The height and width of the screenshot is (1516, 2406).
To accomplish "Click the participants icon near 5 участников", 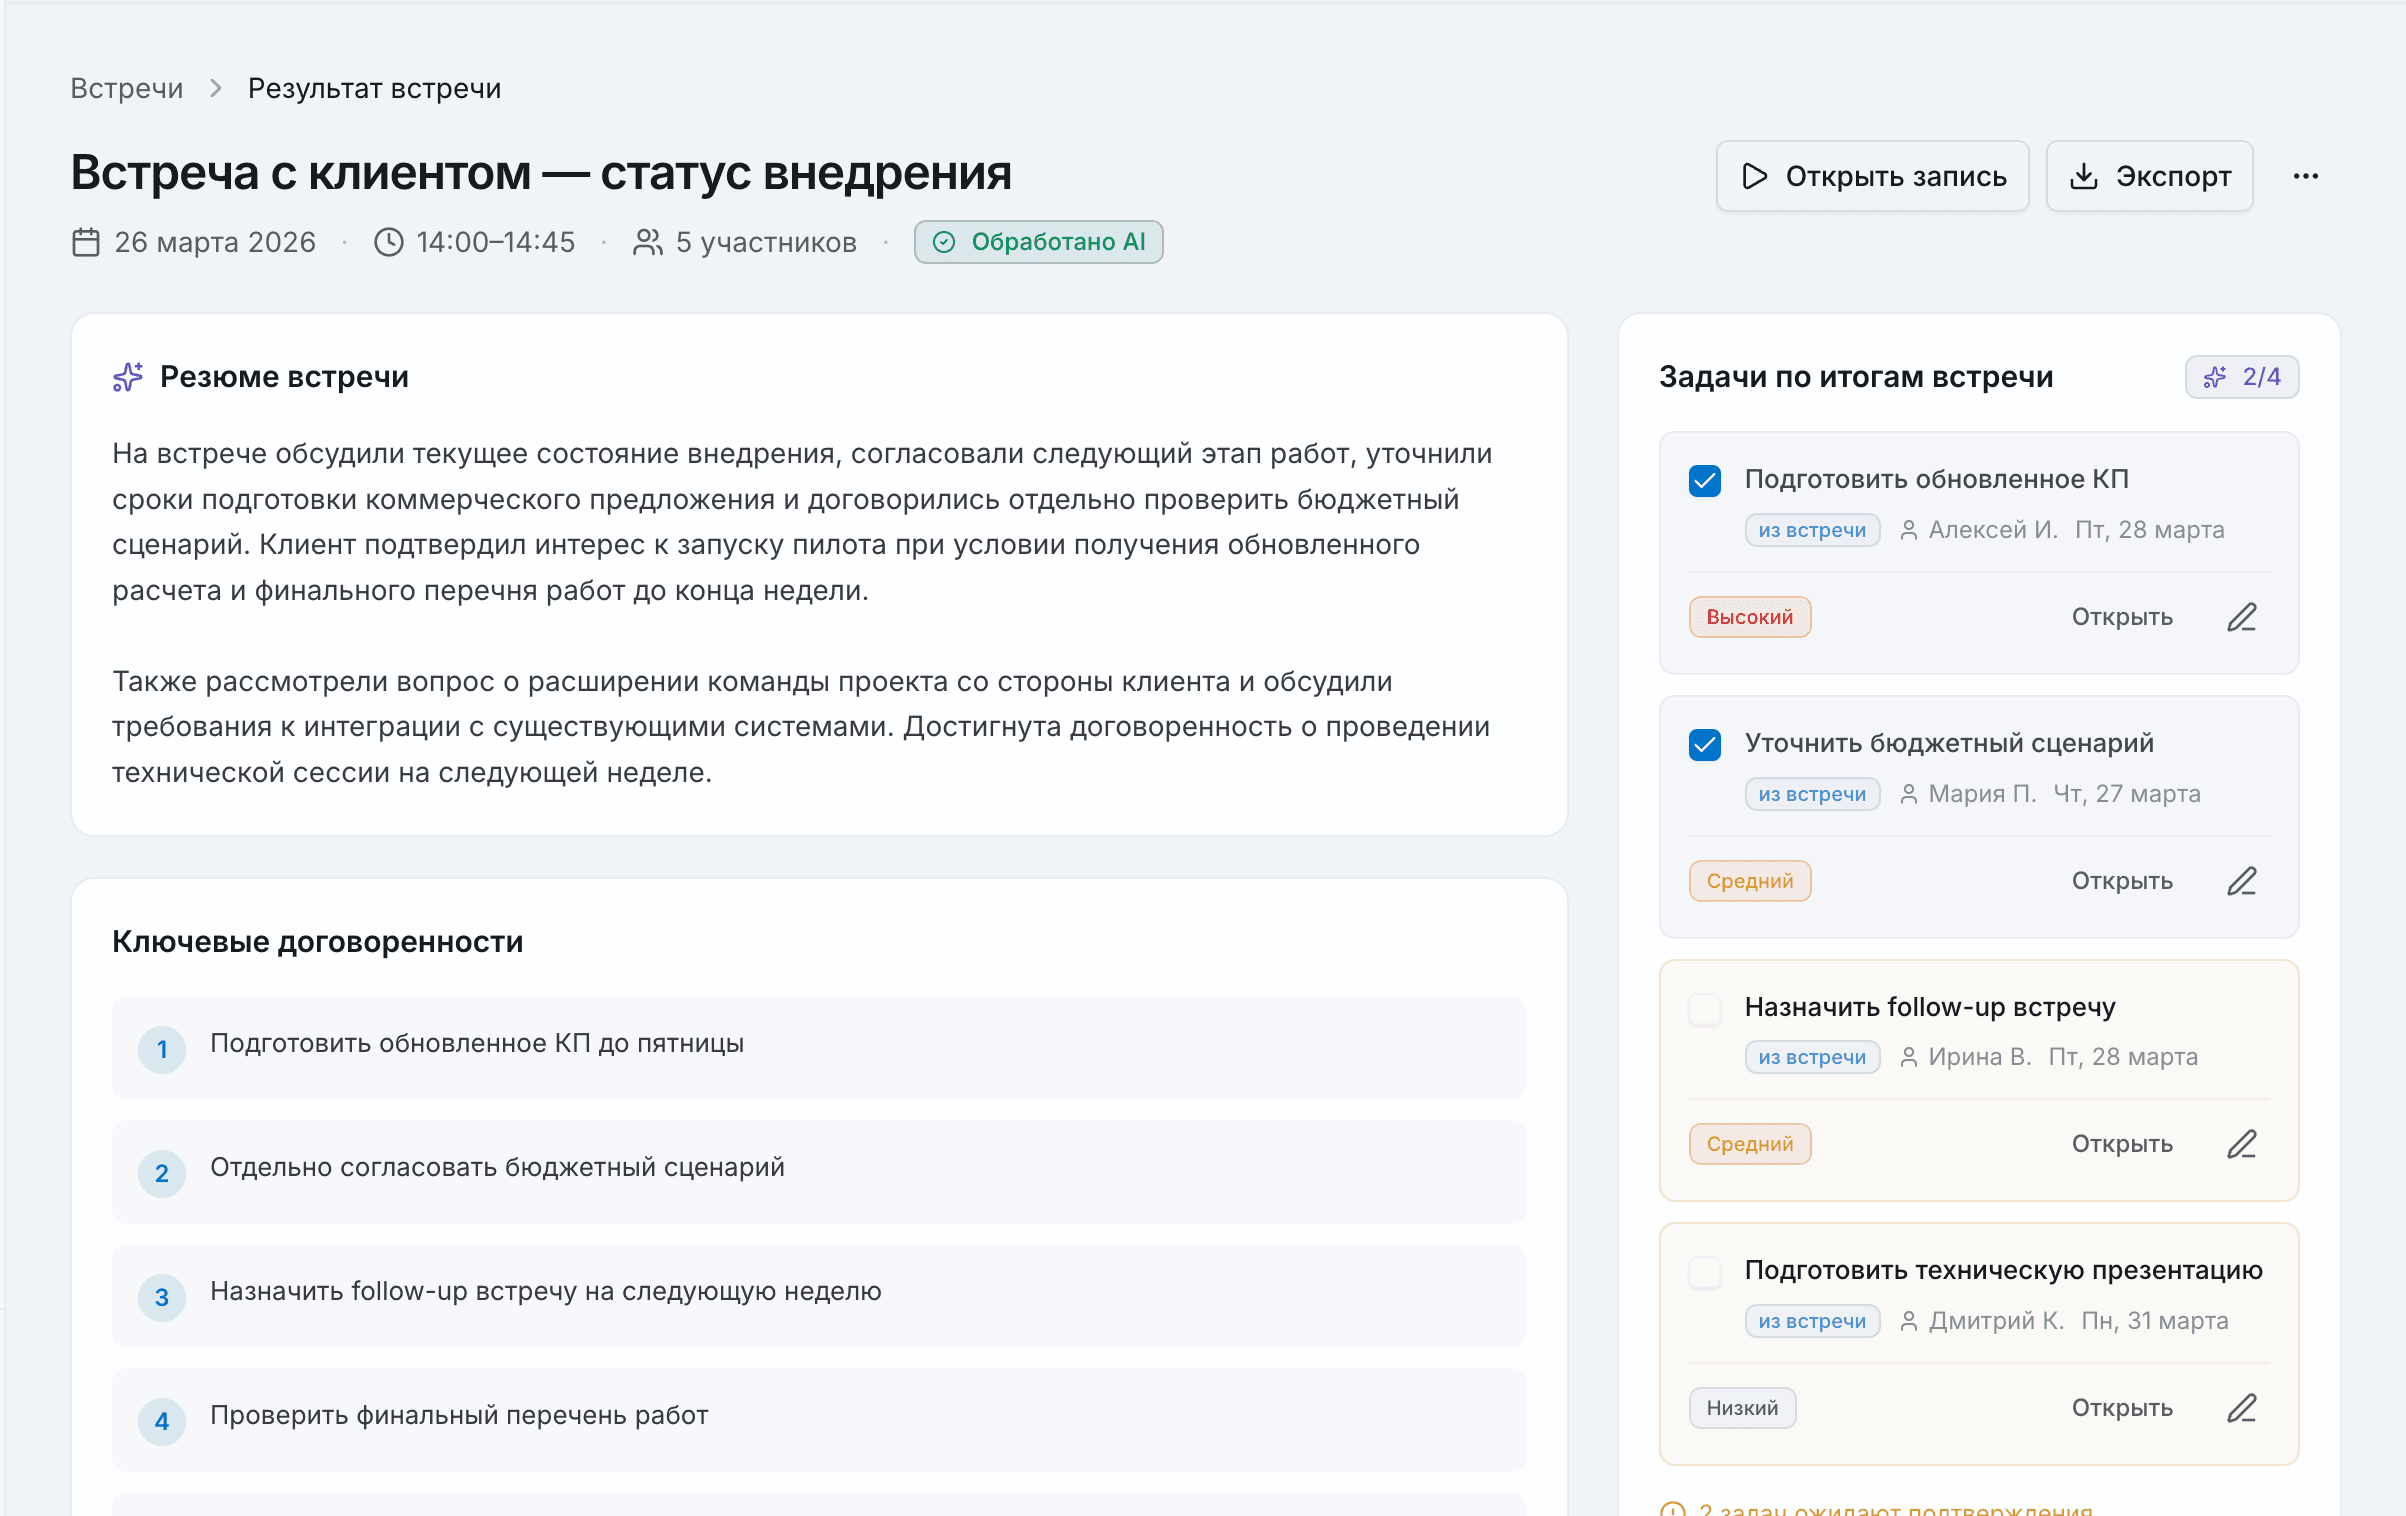I will click(x=648, y=242).
